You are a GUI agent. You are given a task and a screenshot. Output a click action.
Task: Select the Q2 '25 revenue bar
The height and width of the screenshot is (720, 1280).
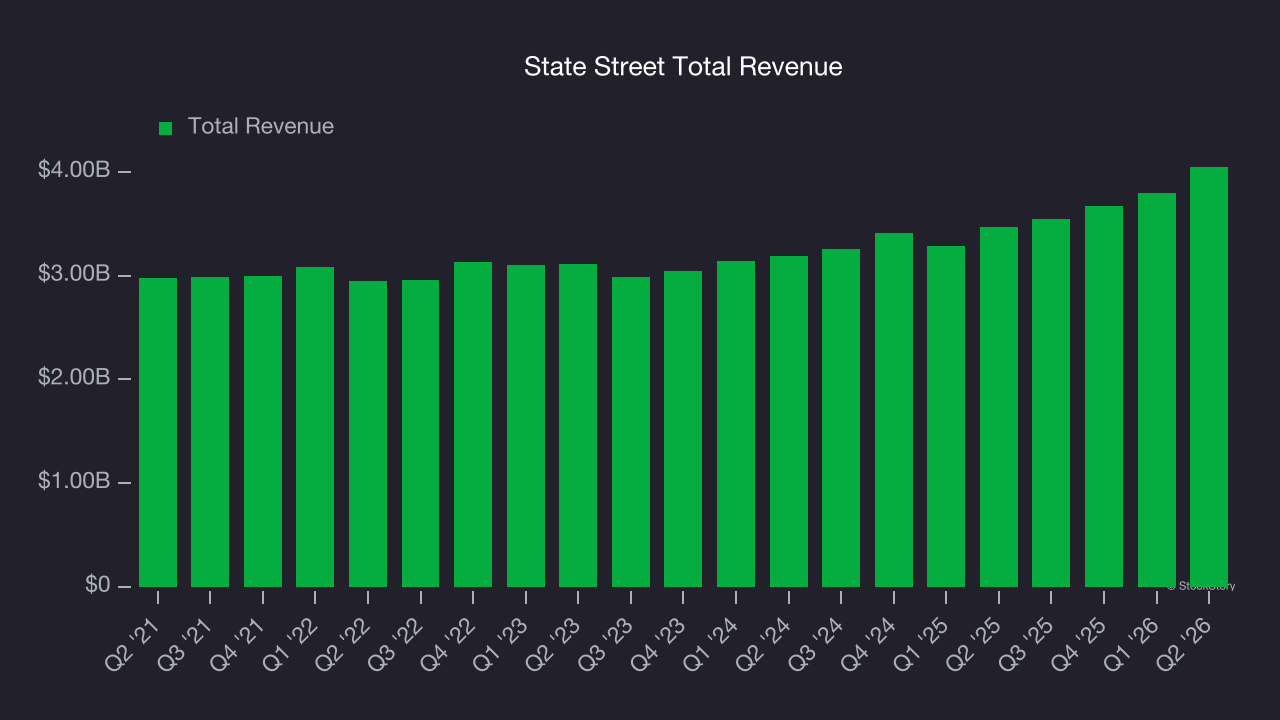pos(999,407)
